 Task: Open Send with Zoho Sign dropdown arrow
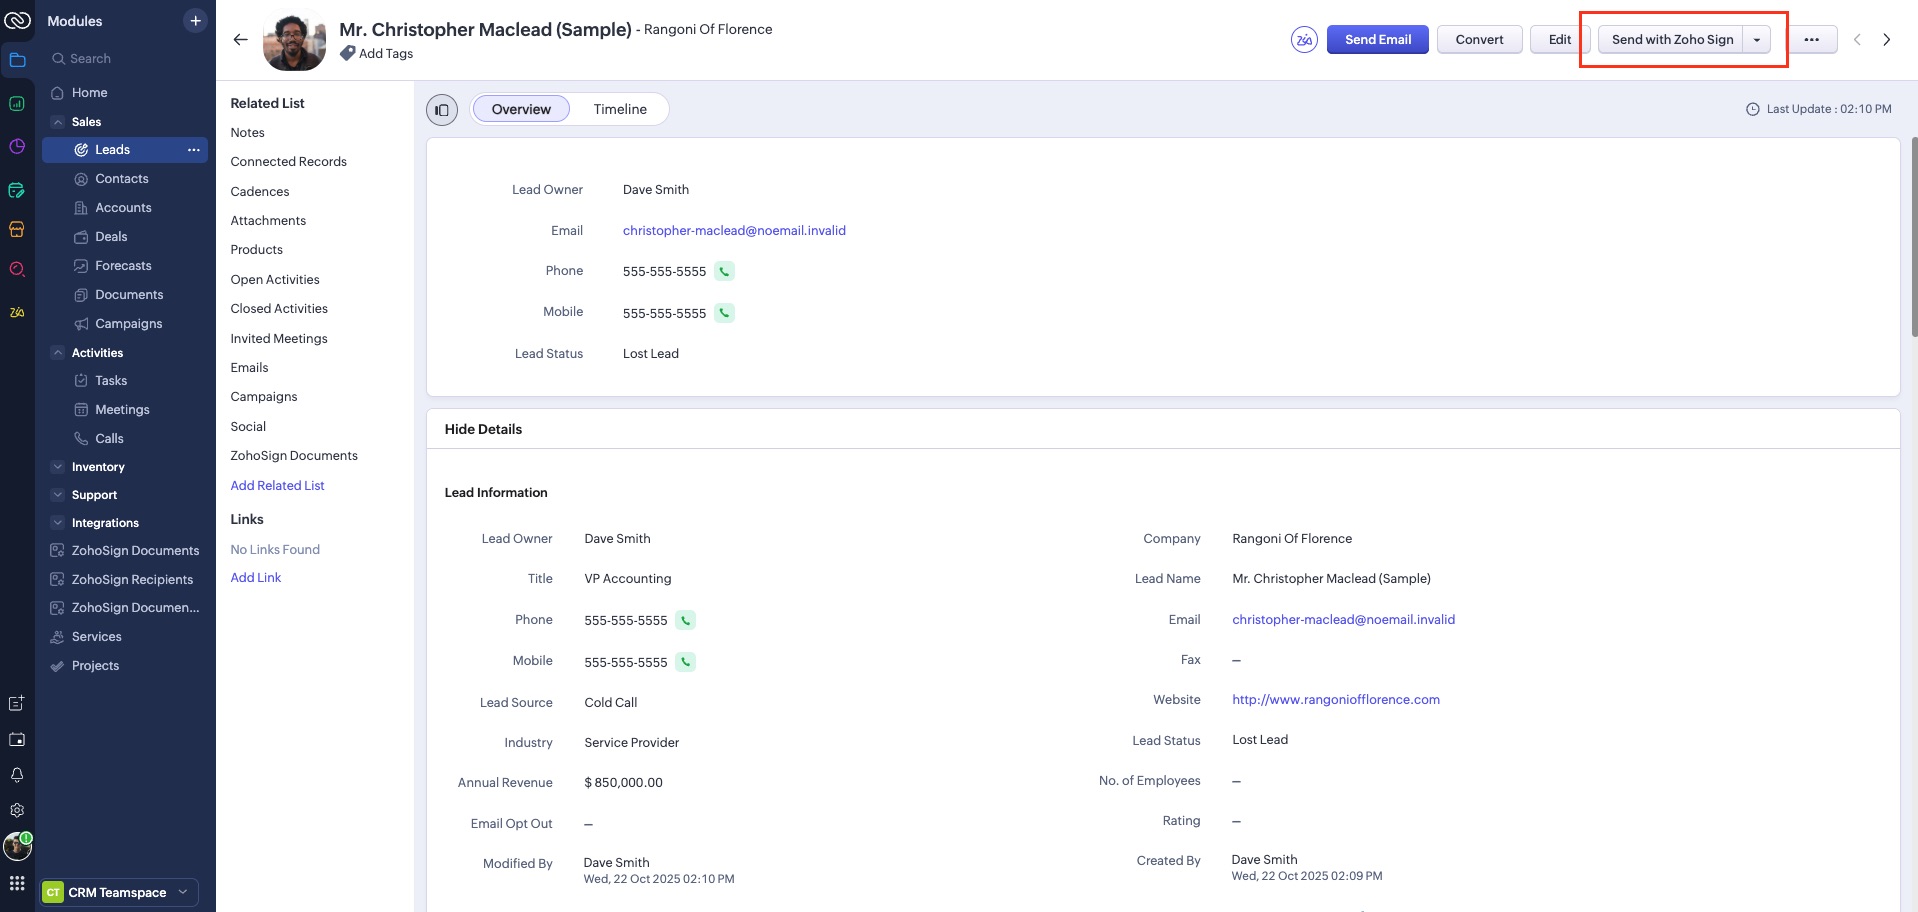point(1757,40)
